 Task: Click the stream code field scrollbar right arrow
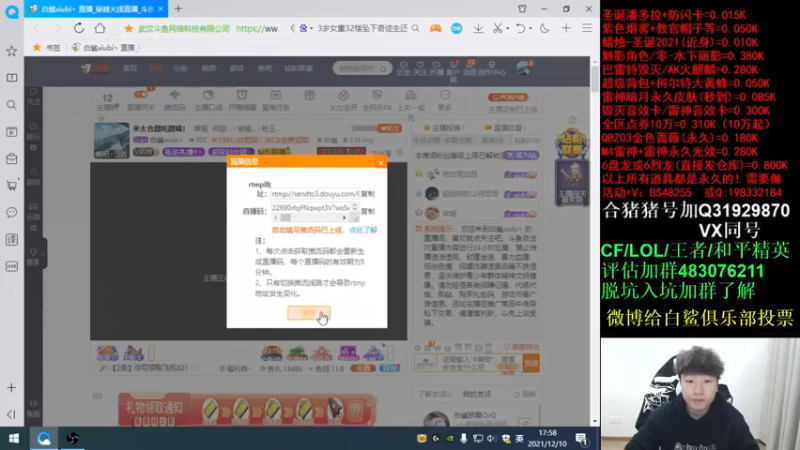[344, 218]
